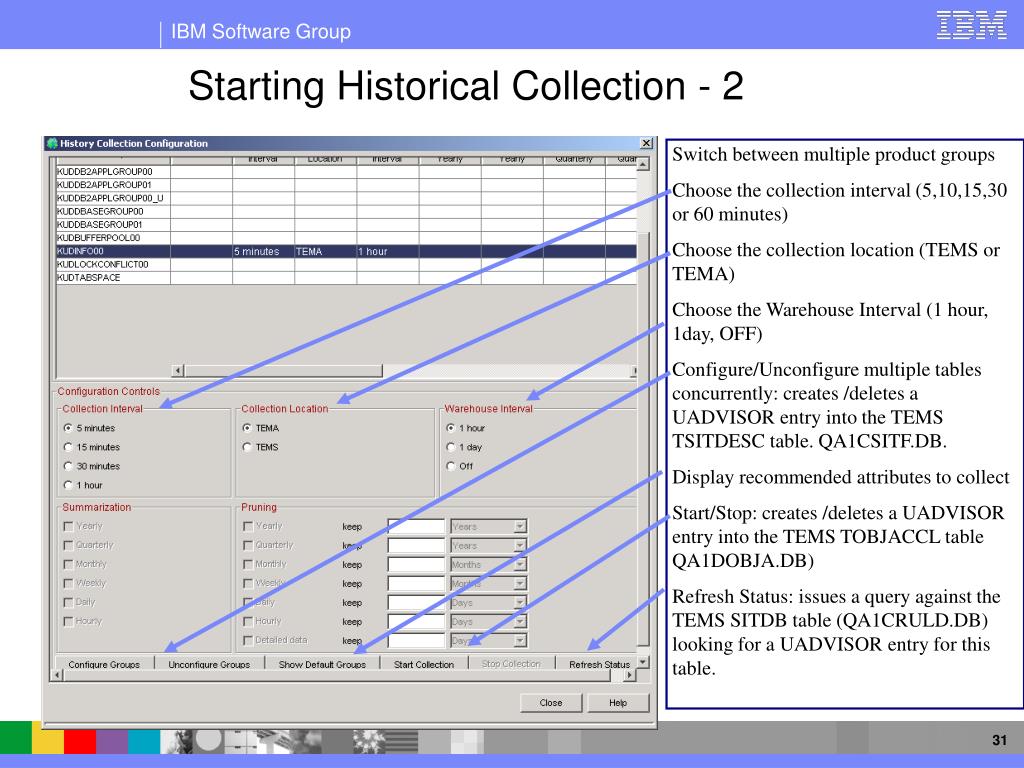
Task: Select the 5 minutes collection interval
Action: (68, 428)
